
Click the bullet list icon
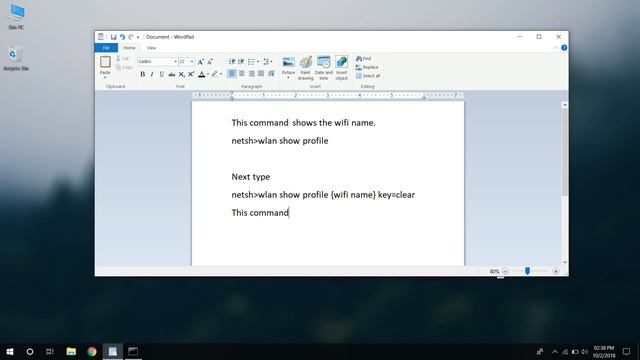251,62
